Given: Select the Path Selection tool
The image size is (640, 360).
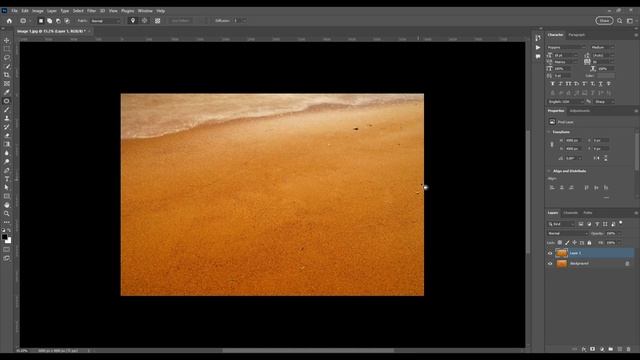Looking at the screenshot, I should click(x=7, y=187).
